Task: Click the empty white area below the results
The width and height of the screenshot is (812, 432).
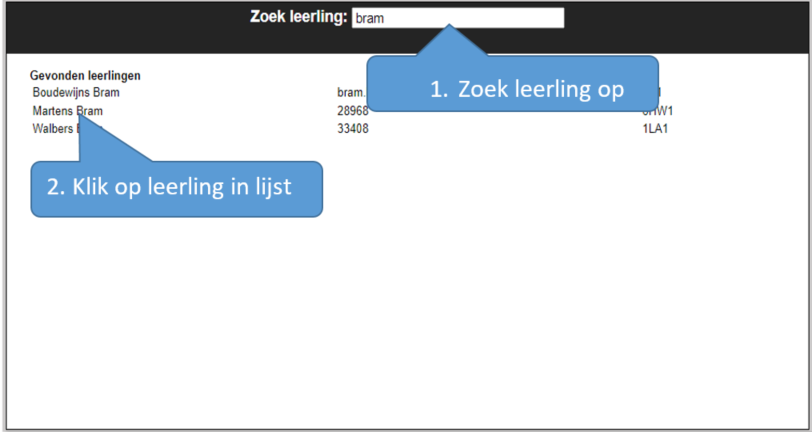Action: 400,320
